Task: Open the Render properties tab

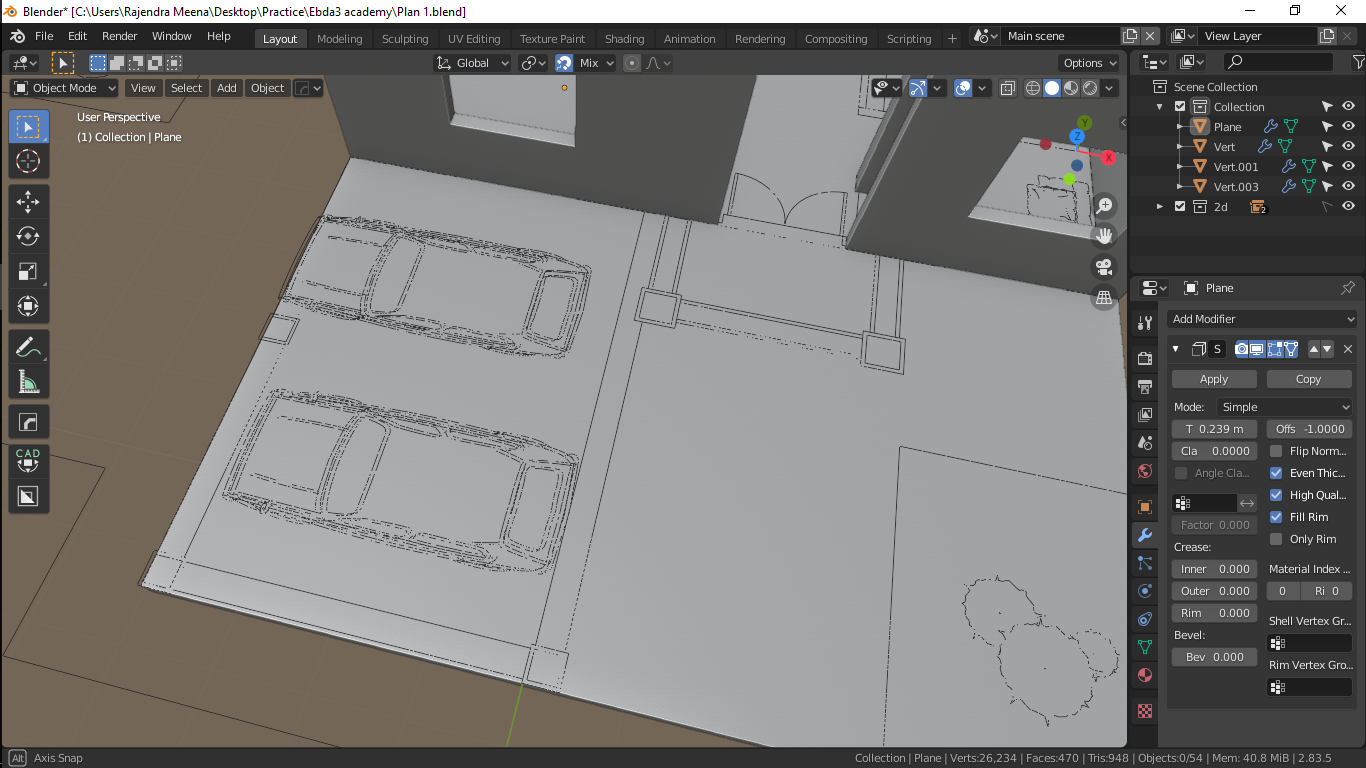Action: coord(1145,358)
